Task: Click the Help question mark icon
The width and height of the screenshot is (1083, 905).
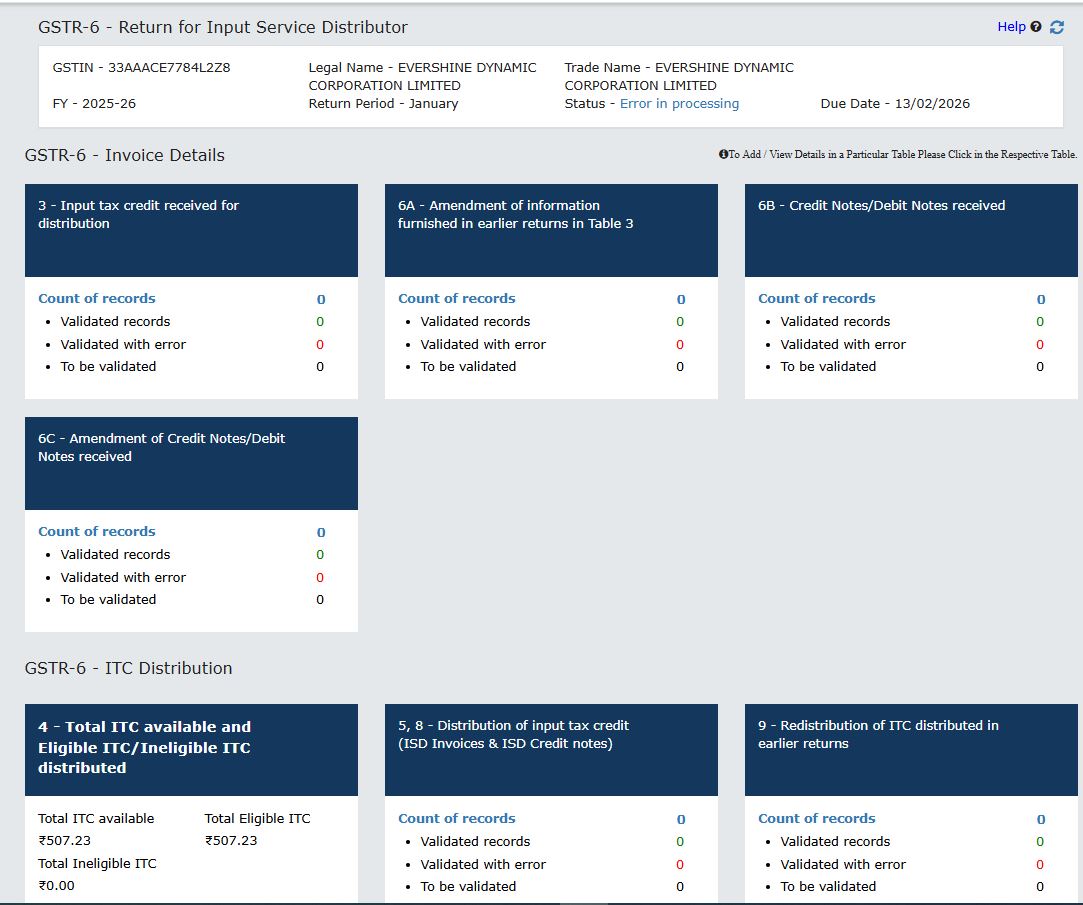Action: (1035, 27)
